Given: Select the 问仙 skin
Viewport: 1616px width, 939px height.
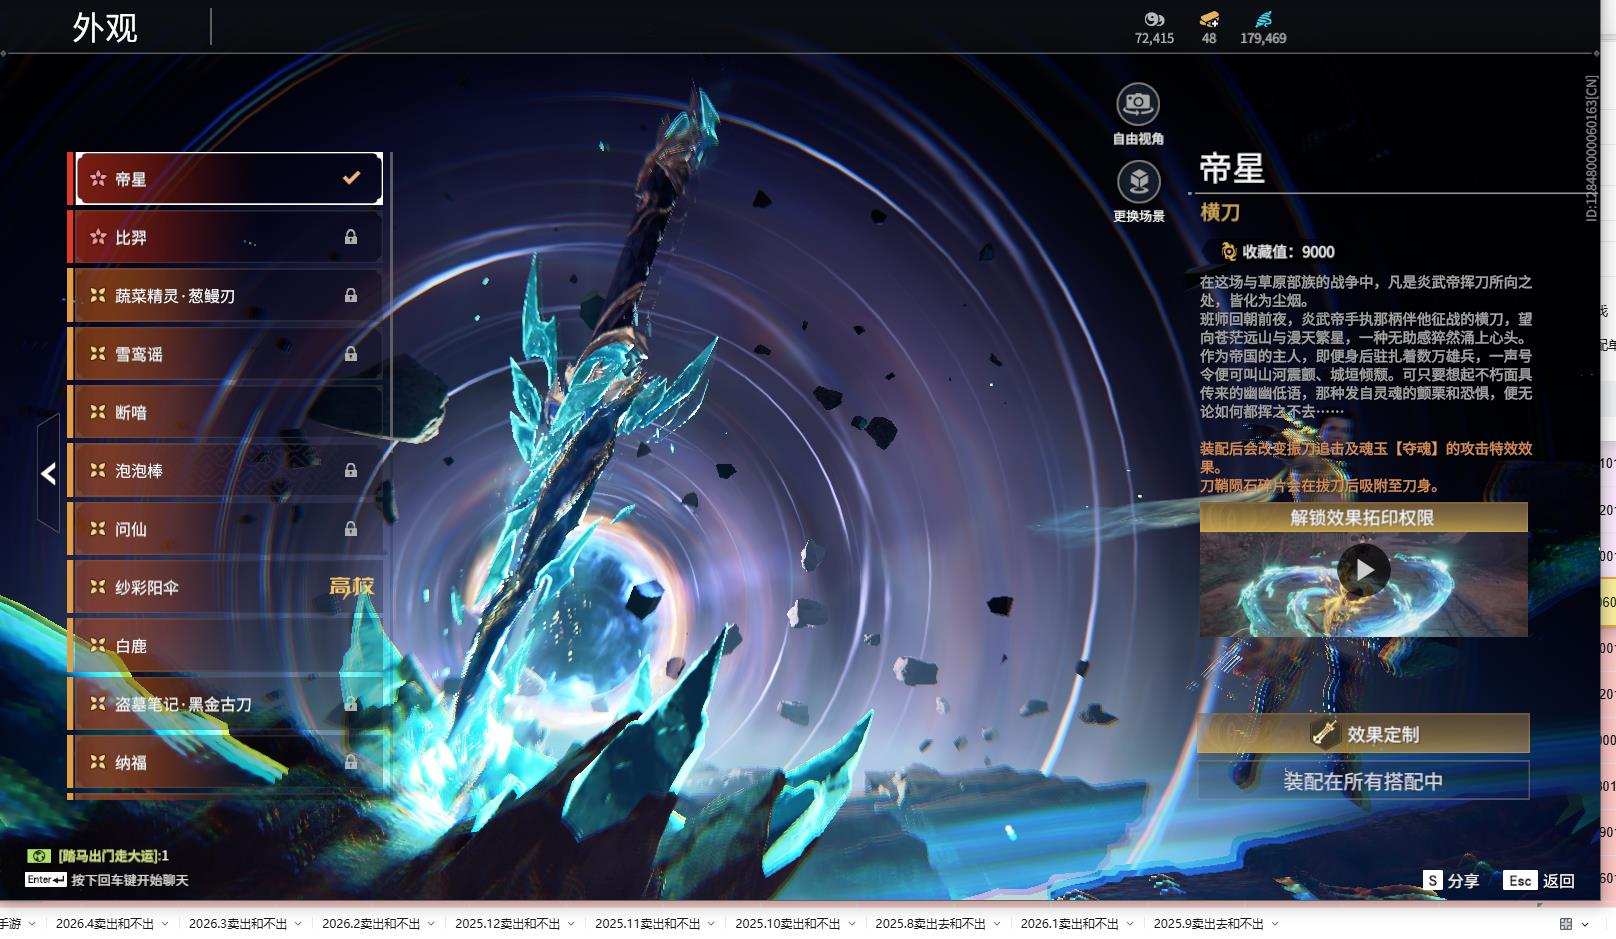Looking at the screenshot, I should click(x=227, y=528).
